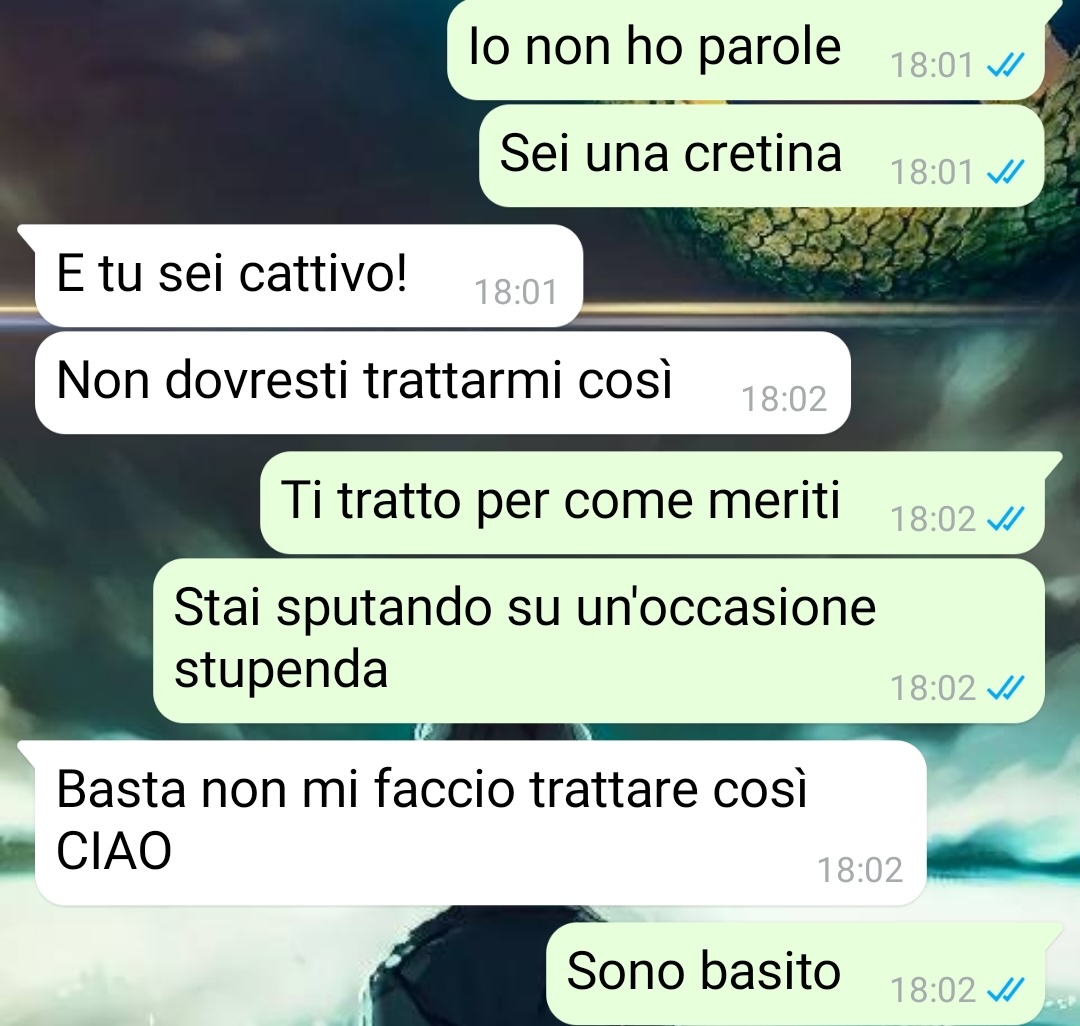Tap 18:01 timestamp on 'E tu sei cattivo!'
Viewport: 1080px width, 1026px height.
(x=516, y=292)
